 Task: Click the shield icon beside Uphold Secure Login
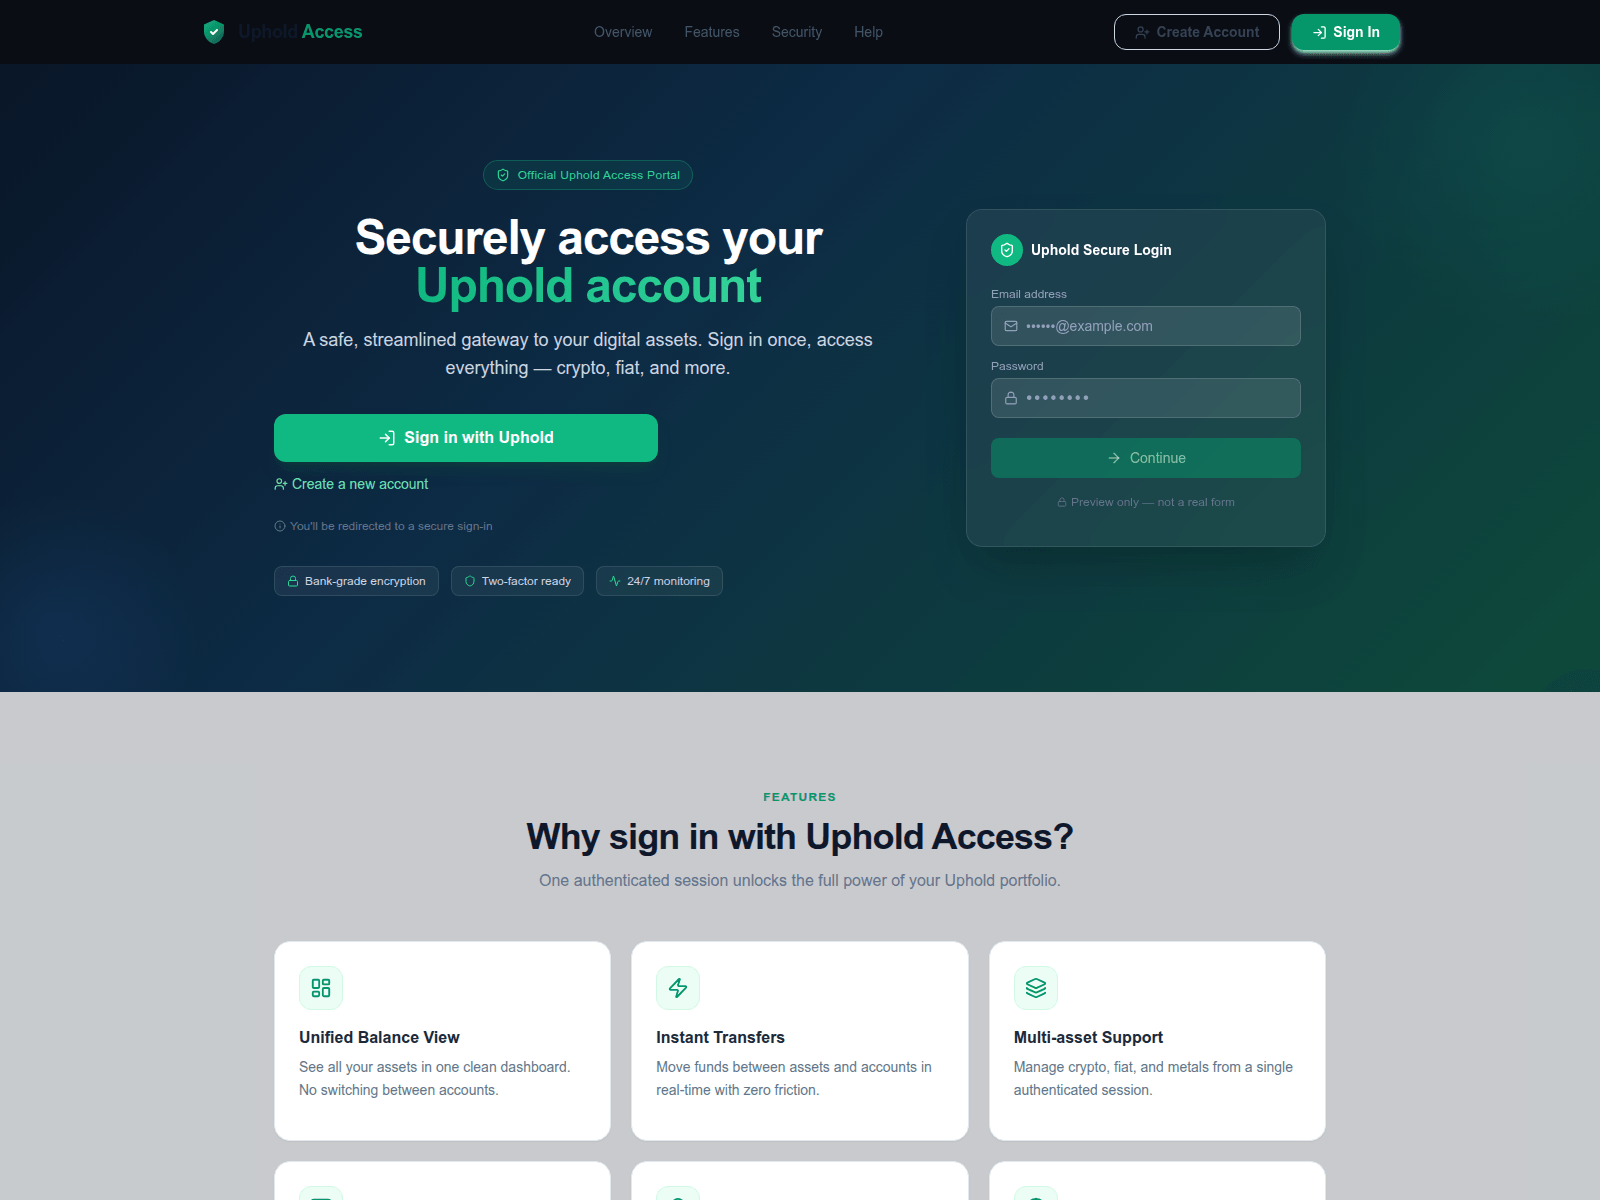click(1007, 250)
